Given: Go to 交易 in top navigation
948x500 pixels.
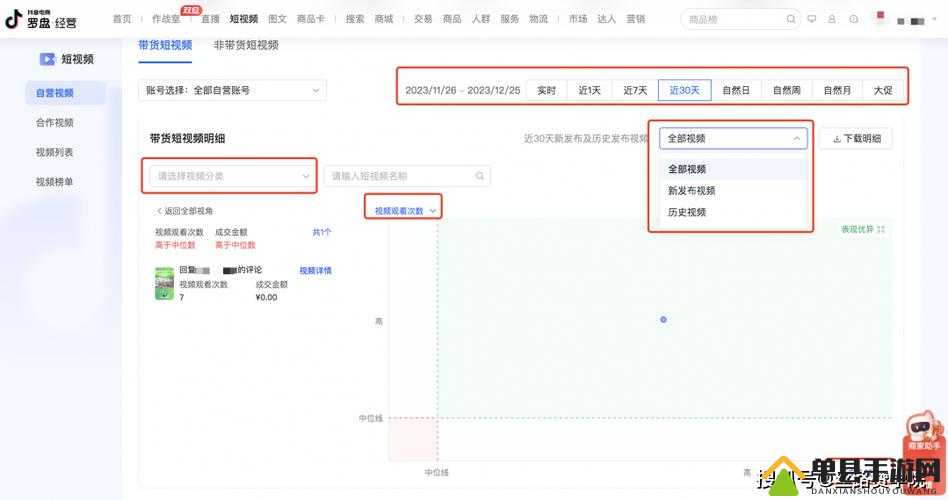Looking at the screenshot, I should coord(423,19).
